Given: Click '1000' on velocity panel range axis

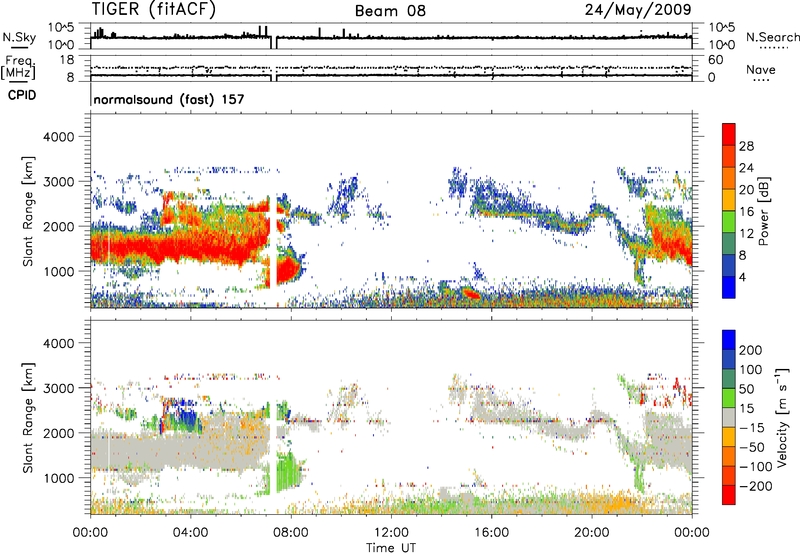Looking at the screenshot, I should tap(58, 478).
